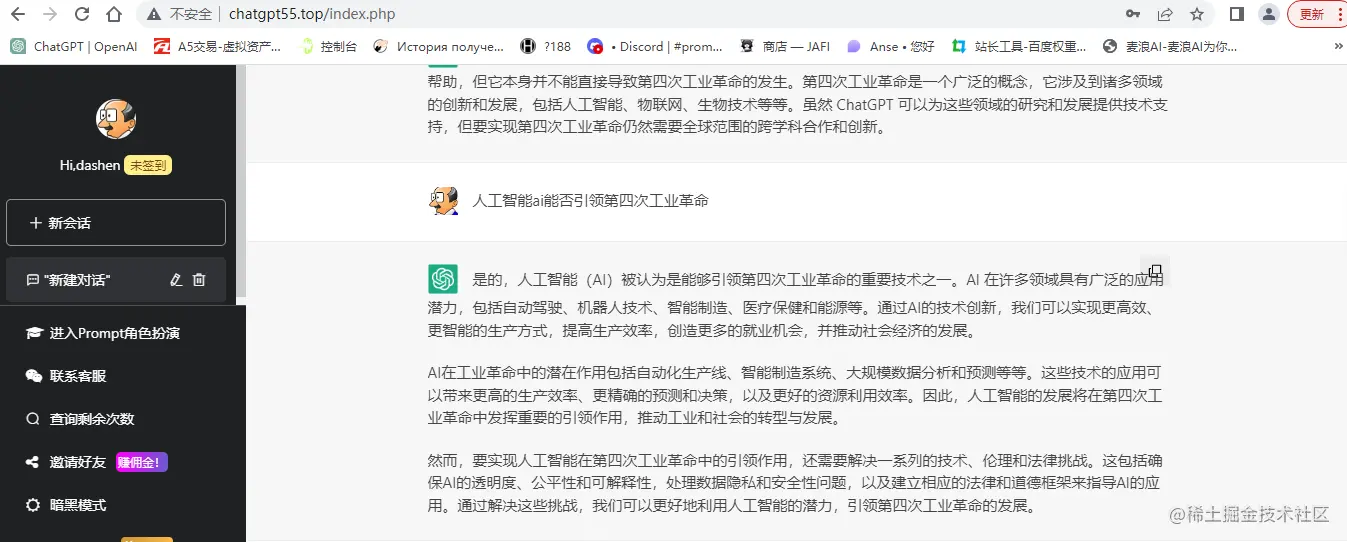Viewport: 1347px width, 542px height.
Task: Click the 不安全 site security warning
Action: coord(180,14)
